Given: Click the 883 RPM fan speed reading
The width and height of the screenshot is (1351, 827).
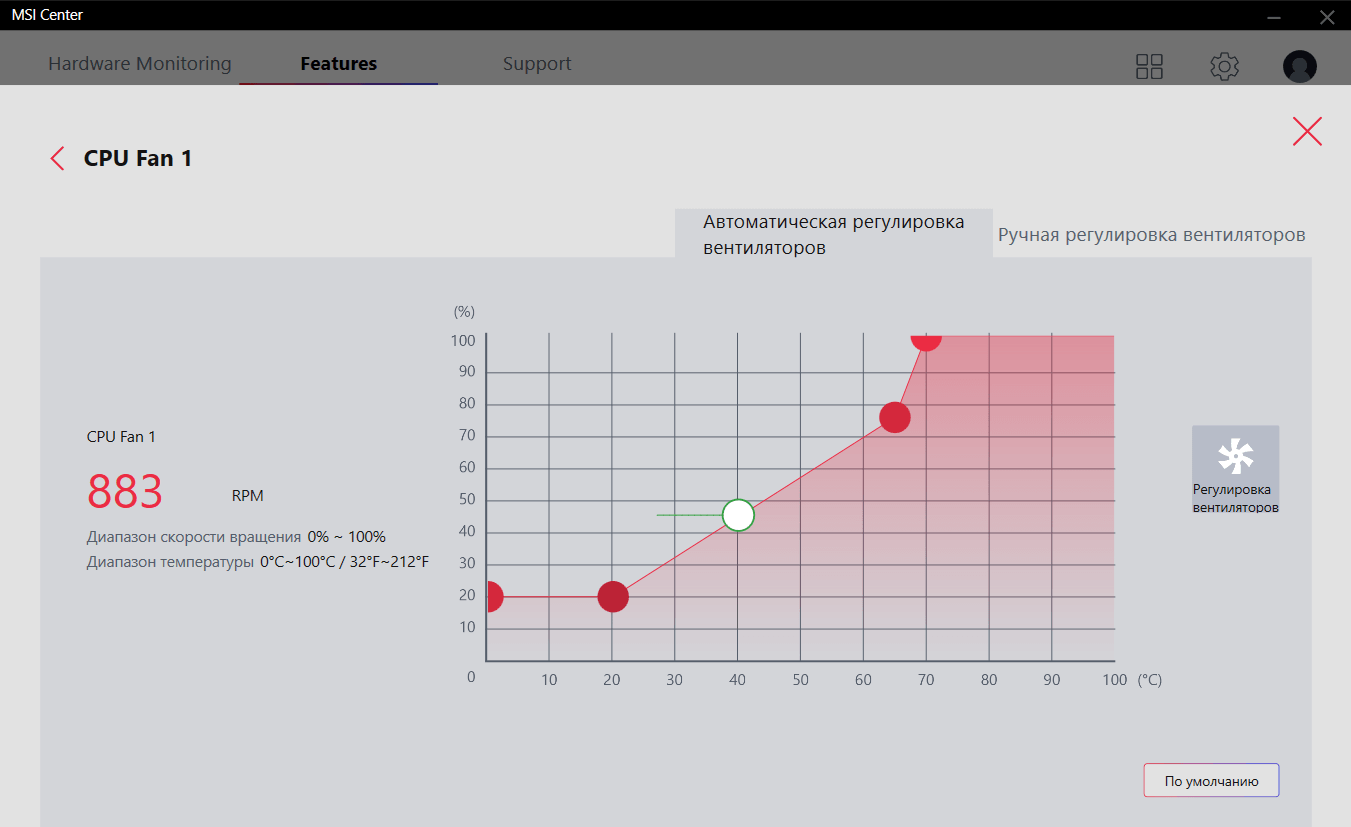Looking at the screenshot, I should coord(125,492).
